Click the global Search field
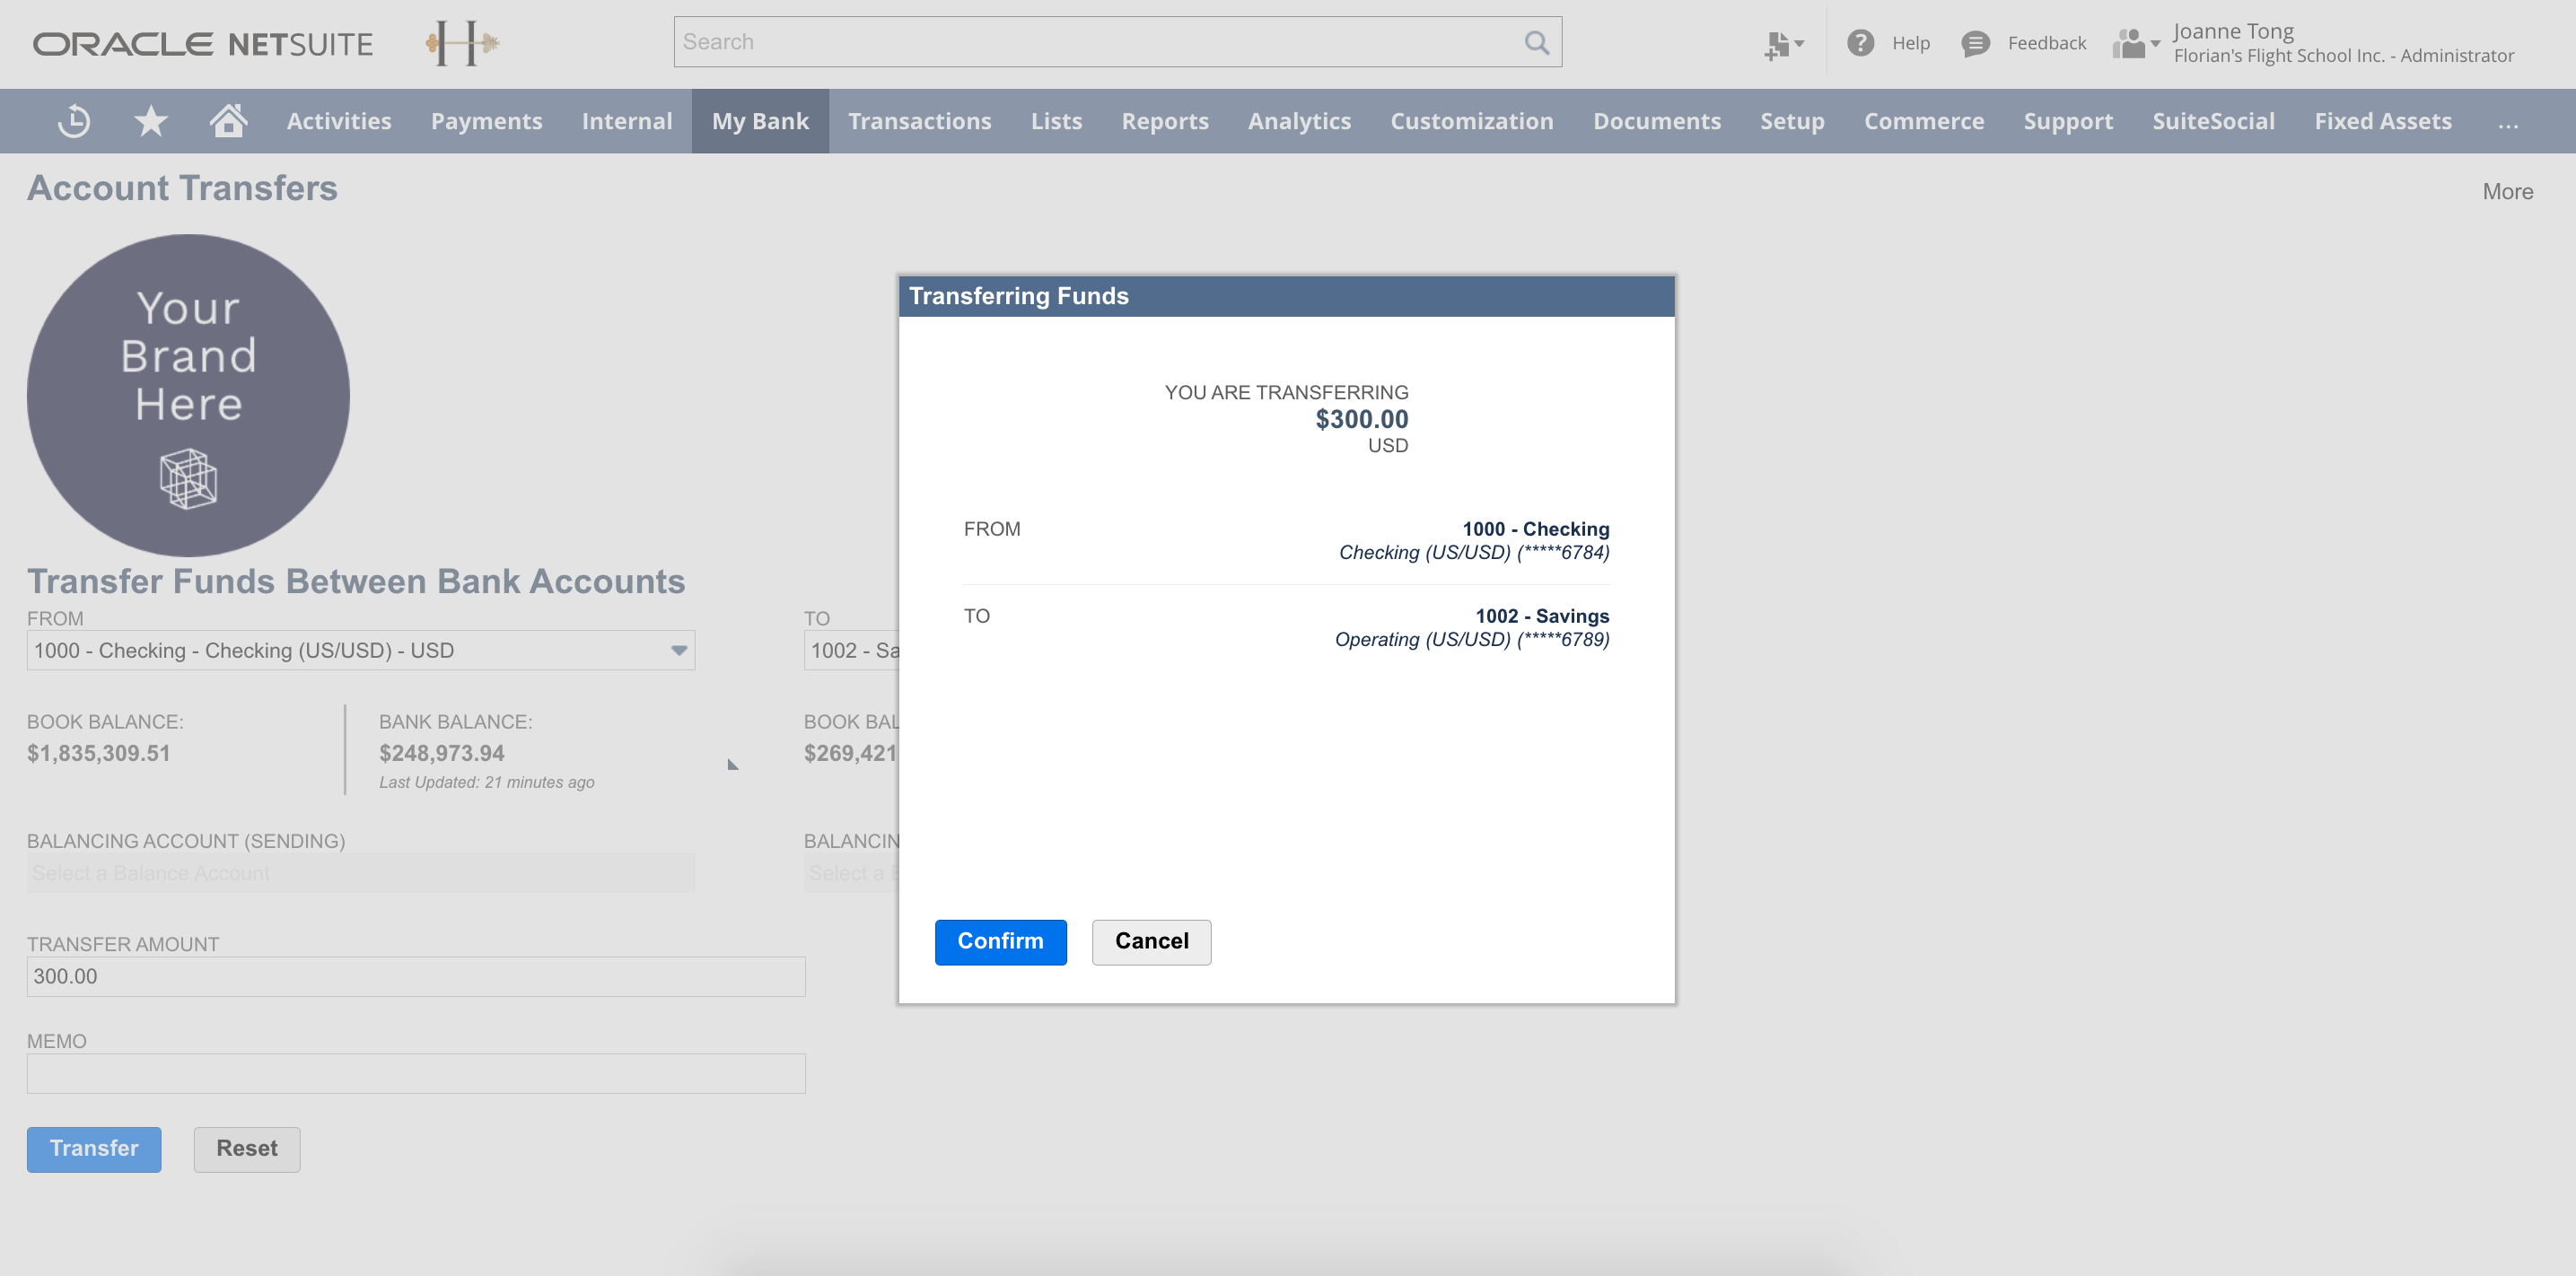The height and width of the screenshot is (1276, 2576). [x=1095, y=42]
